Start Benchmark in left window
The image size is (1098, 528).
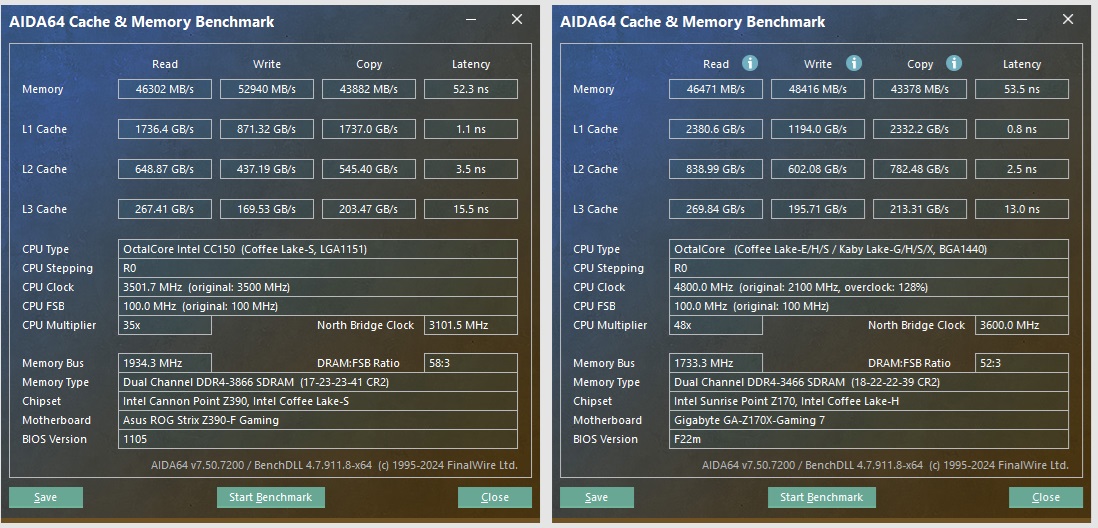pos(270,497)
